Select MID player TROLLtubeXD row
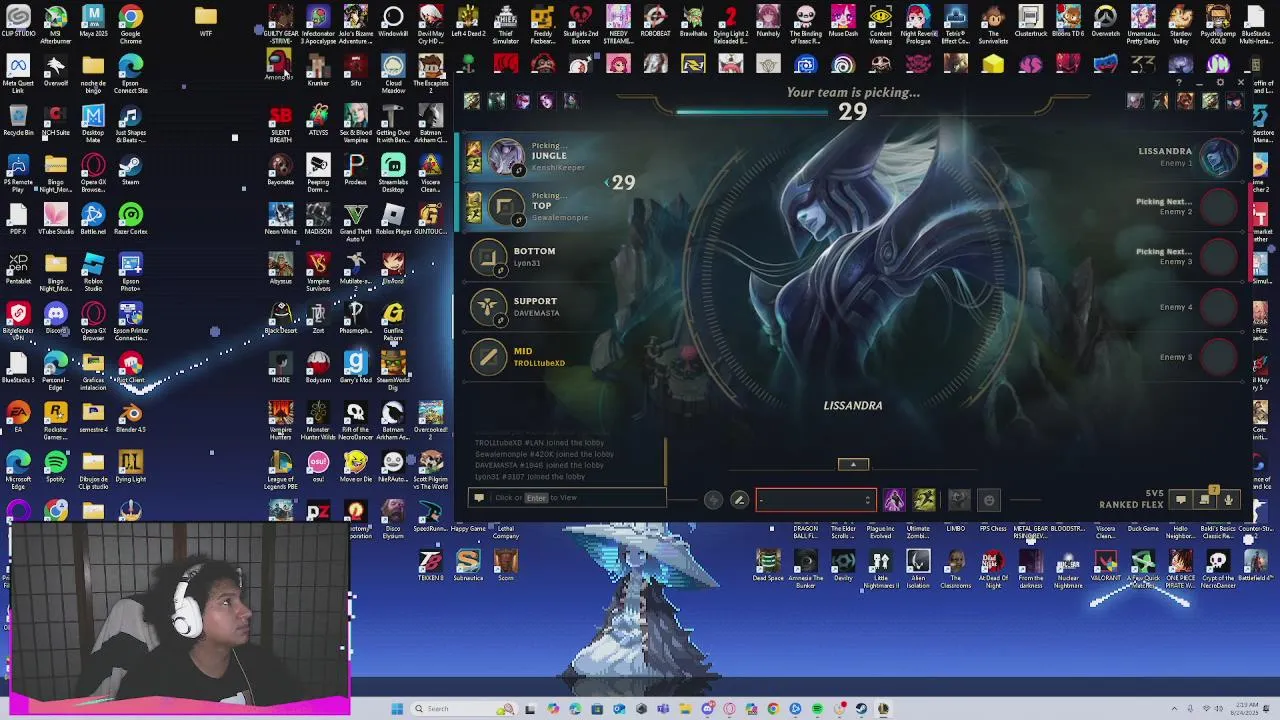The height and width of the screenshot is (720, 1280). pyautogui.click(x=531, y=357)
